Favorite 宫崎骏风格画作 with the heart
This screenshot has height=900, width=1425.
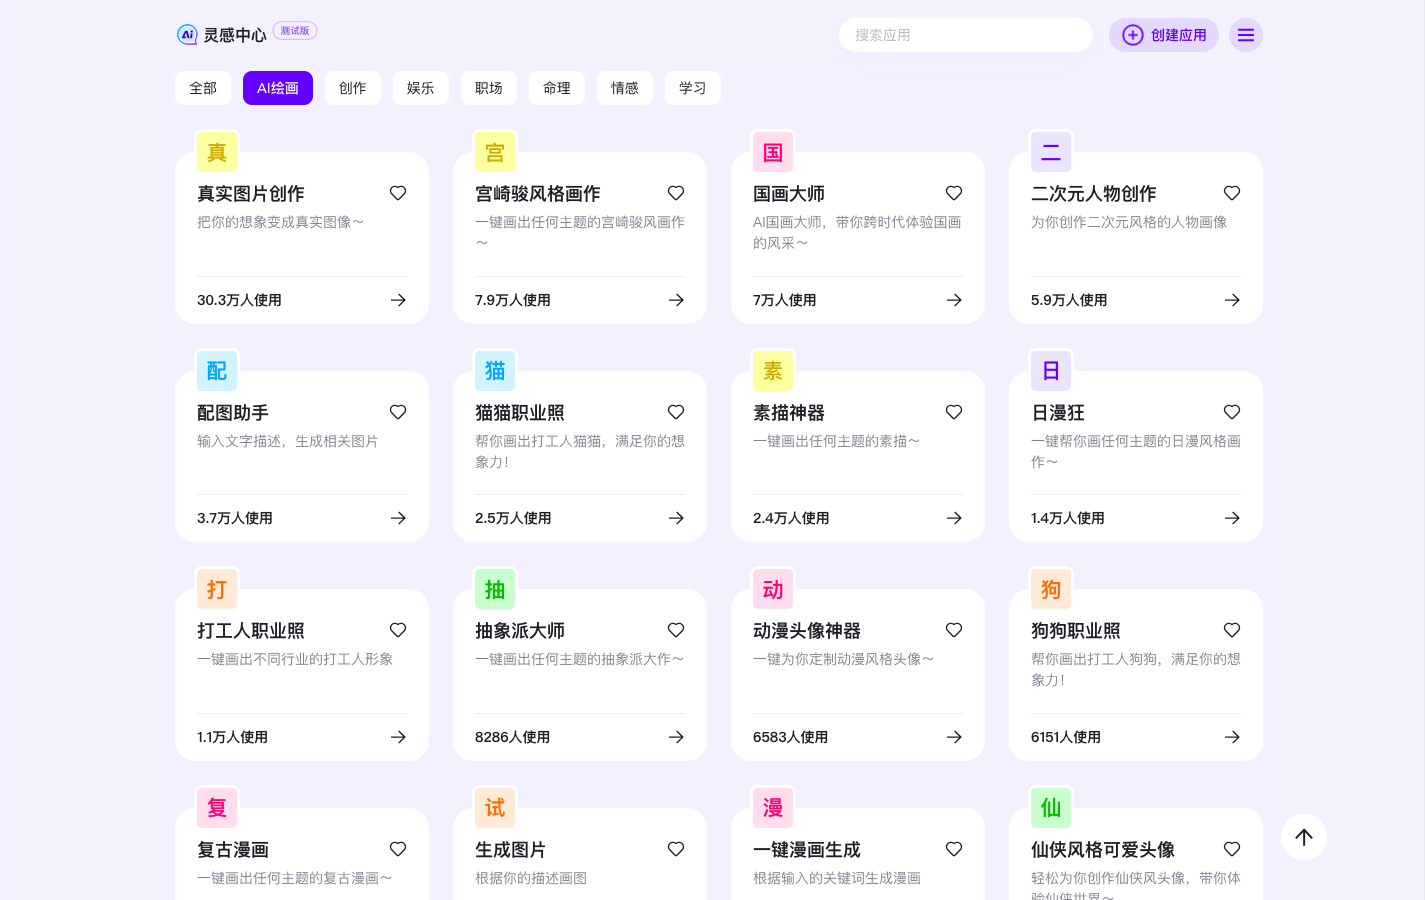pyautogui.click(x=676, y=193)
